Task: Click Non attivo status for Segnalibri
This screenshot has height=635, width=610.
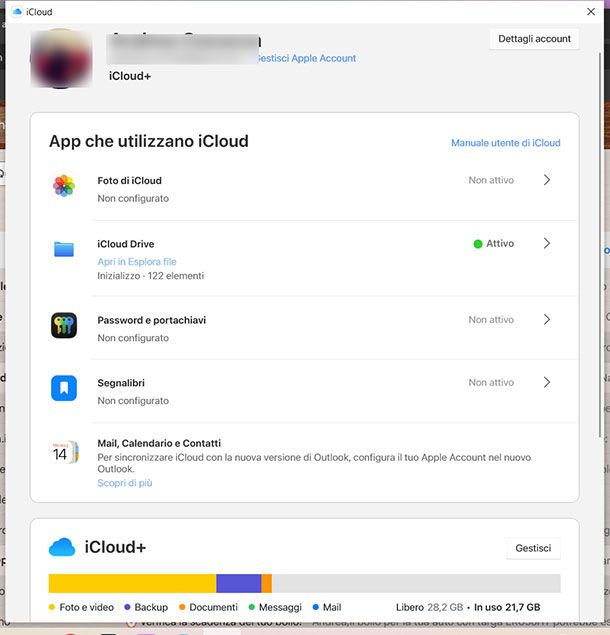Action: 491,383
